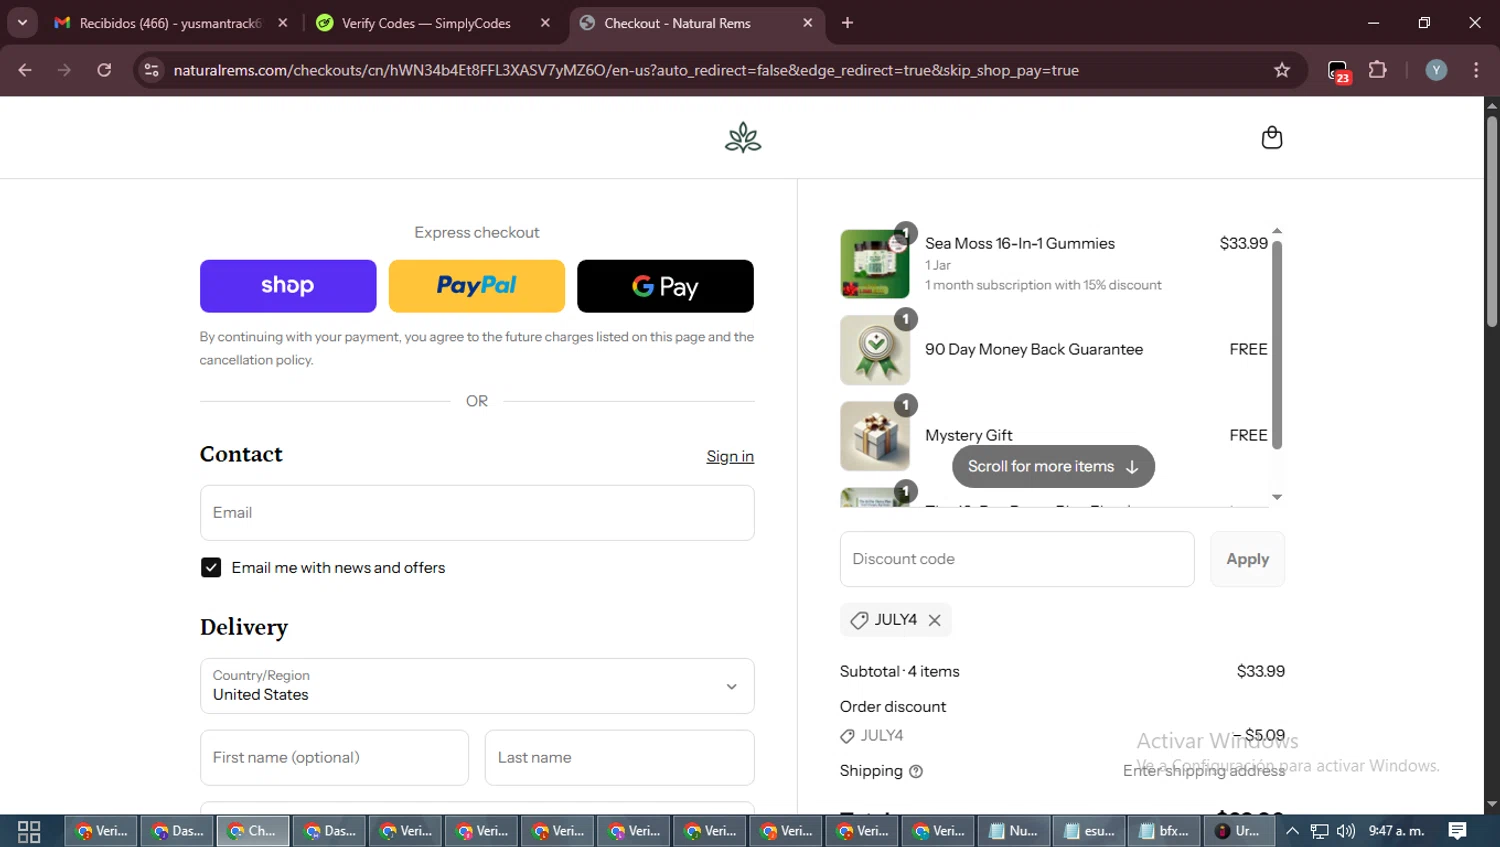The image size is (1500, 847).
Task: Open the volume icon in system tray
Action: click(1346, 831)
